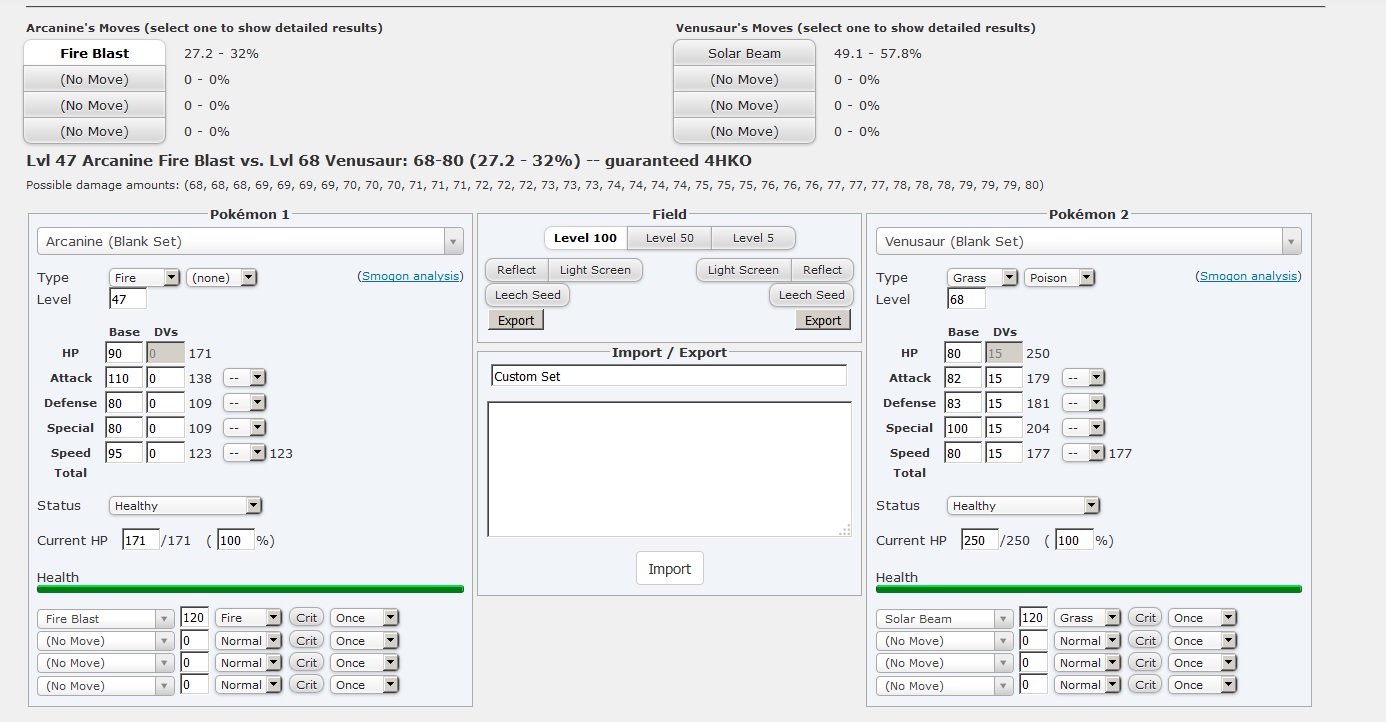Open Arcanine's Attack stat modifier dropdown
1386x722 pixels.
click(244, 378)
